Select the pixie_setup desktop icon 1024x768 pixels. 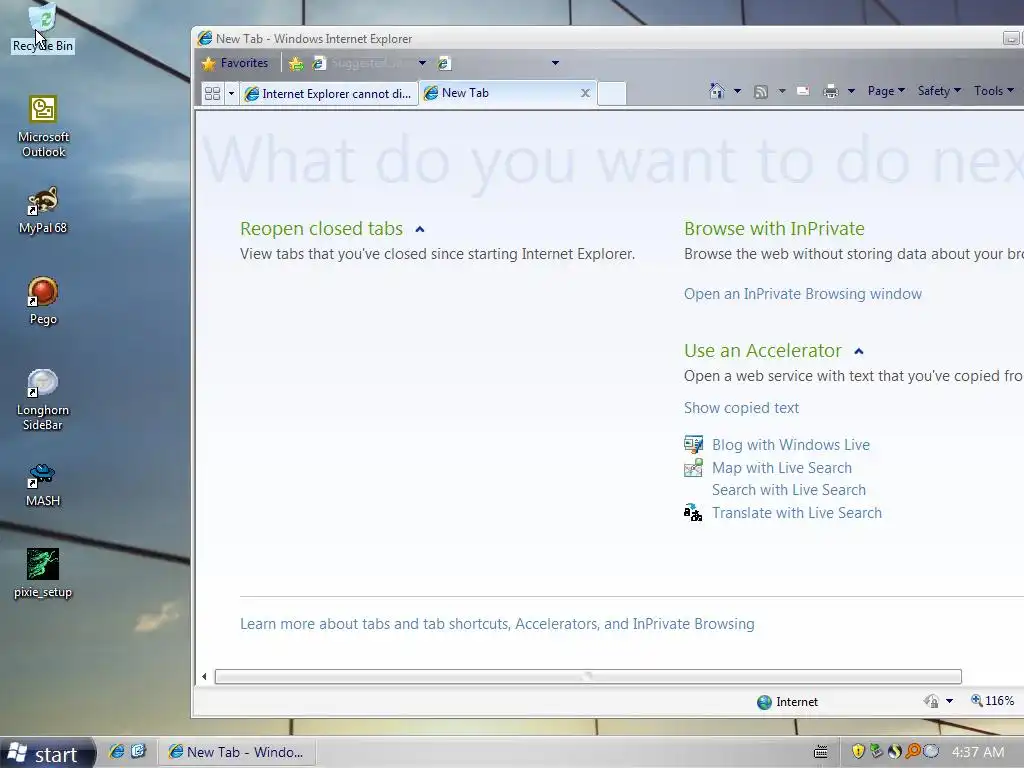pos(43,573)
